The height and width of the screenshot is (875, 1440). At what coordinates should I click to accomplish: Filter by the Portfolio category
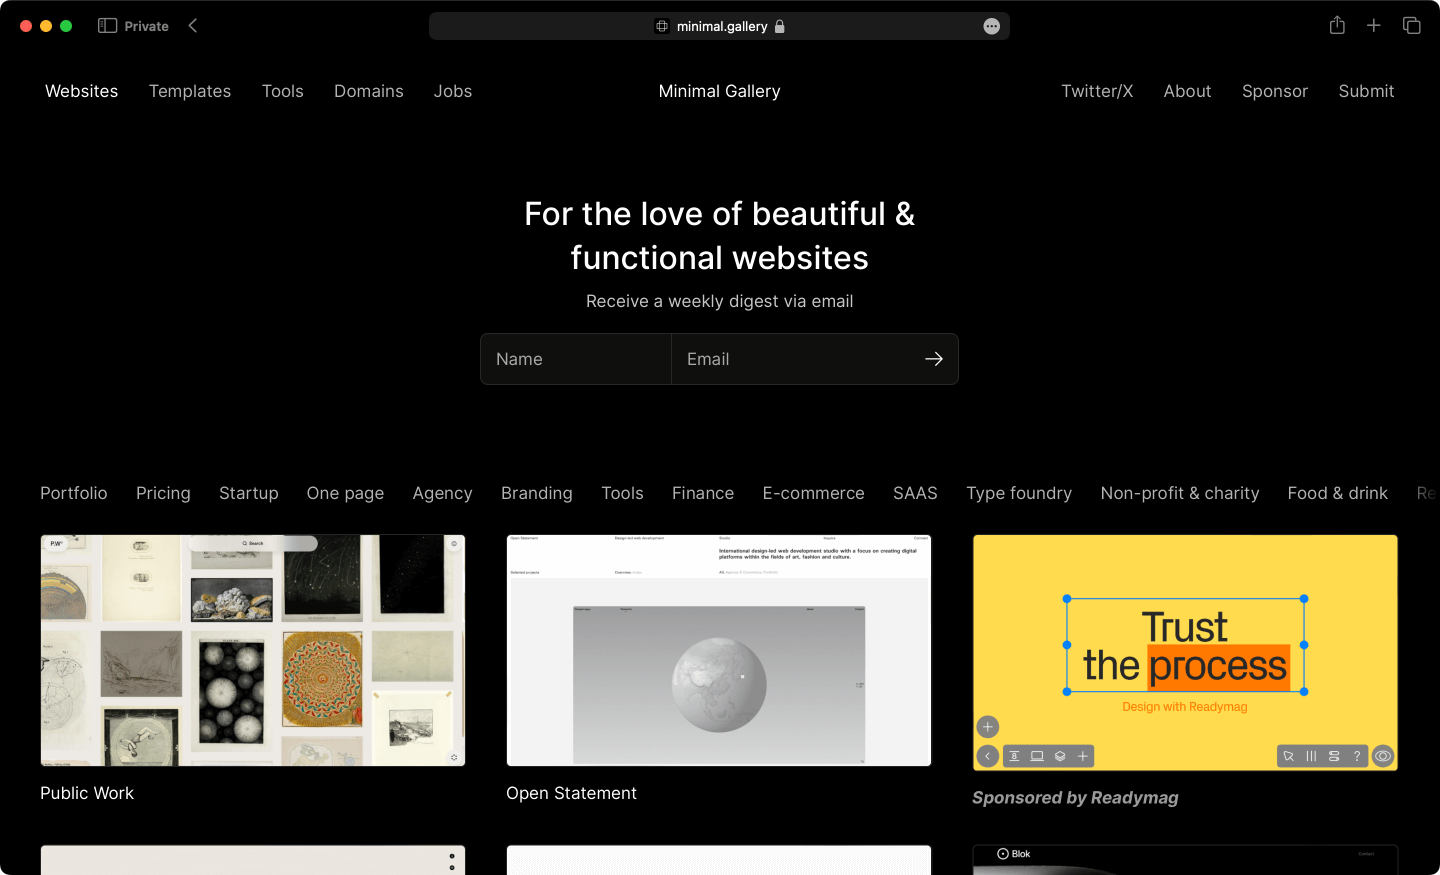tap(74, 493)
